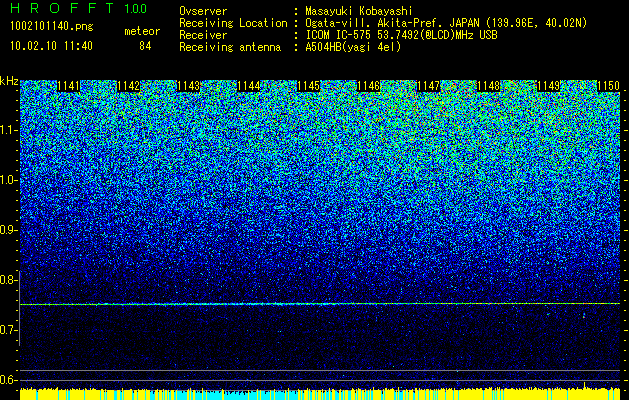
Task: Click the 1141 time marker
Action: [68, 86]
